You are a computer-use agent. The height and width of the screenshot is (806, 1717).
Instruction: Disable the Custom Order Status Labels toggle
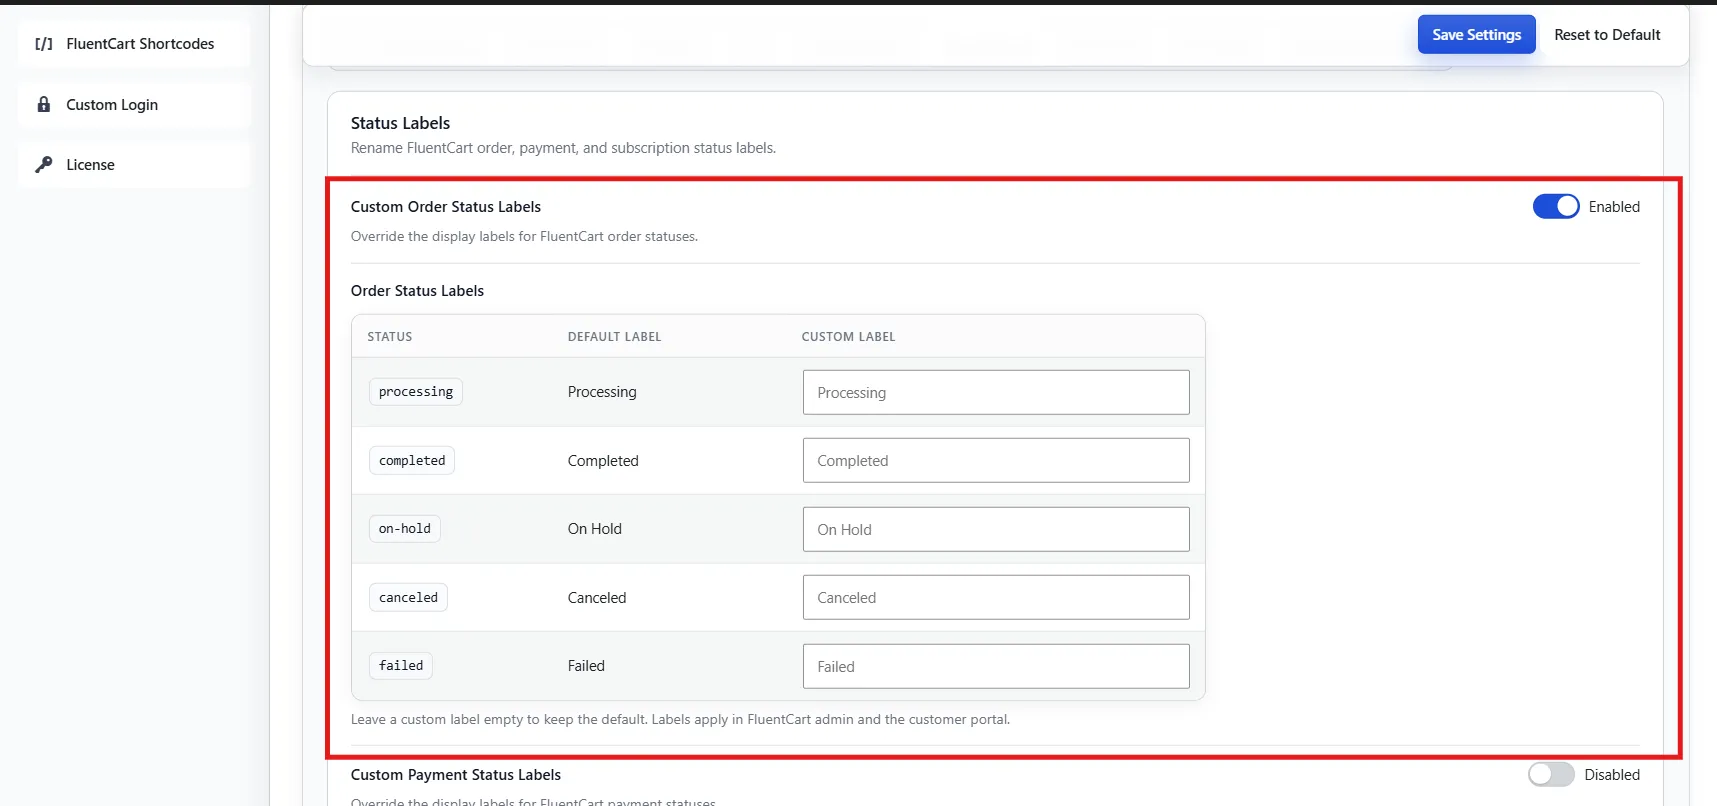pos(1556,206)
